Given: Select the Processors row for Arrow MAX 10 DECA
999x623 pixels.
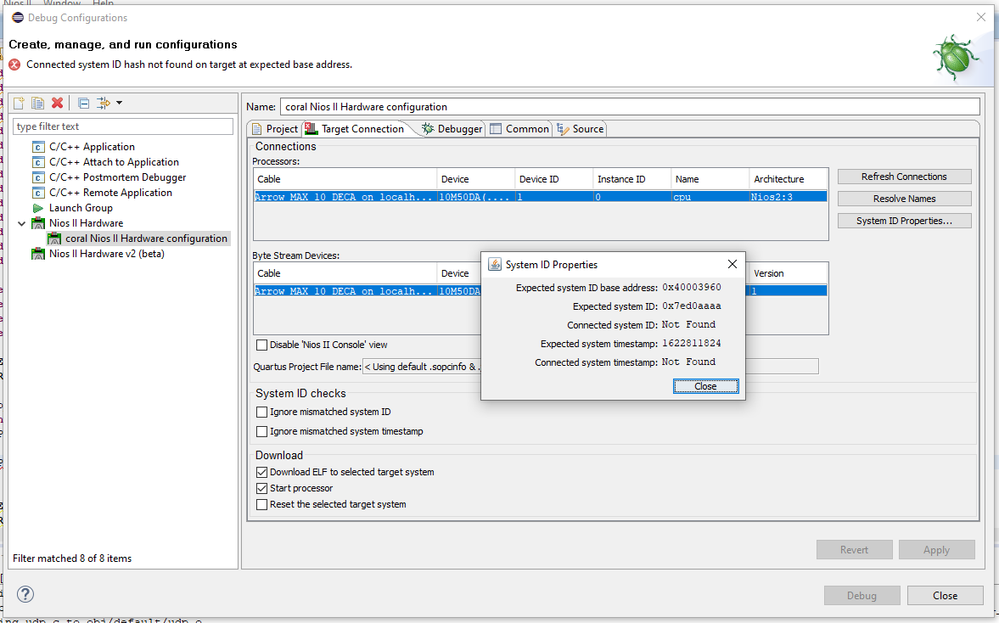Looking at the screenshot, I should pyautogui.click(x=540, y=197).
